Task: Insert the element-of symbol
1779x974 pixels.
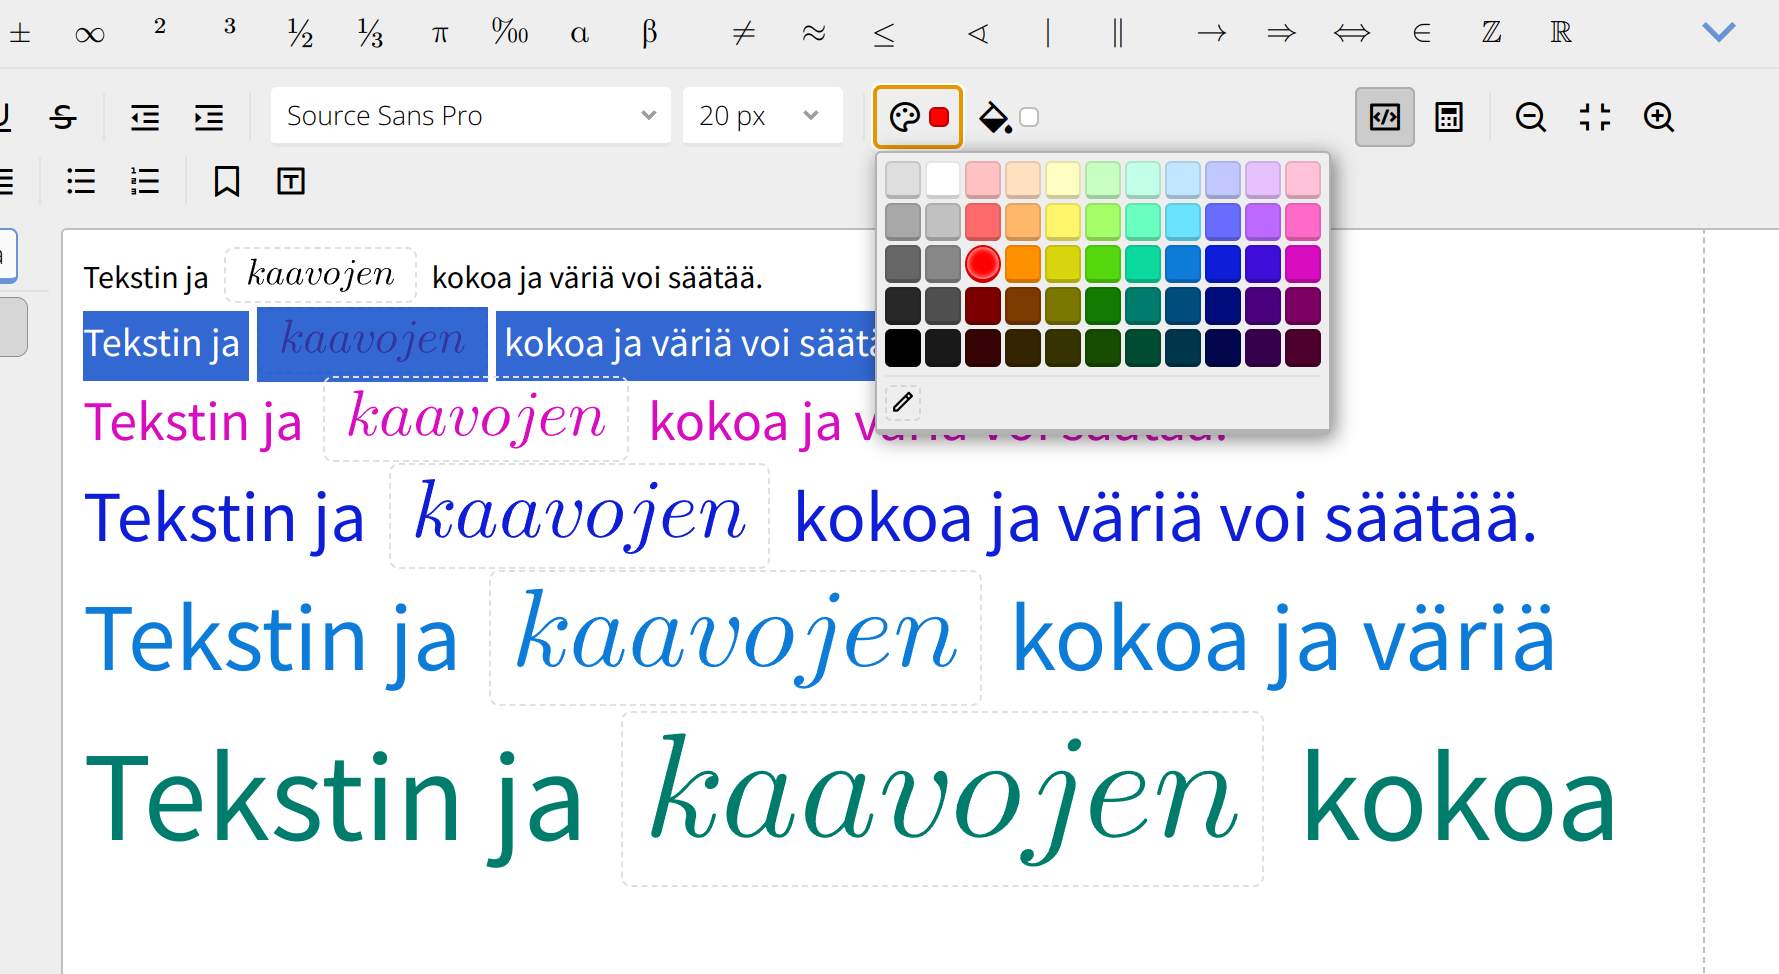Action: 1422,33
